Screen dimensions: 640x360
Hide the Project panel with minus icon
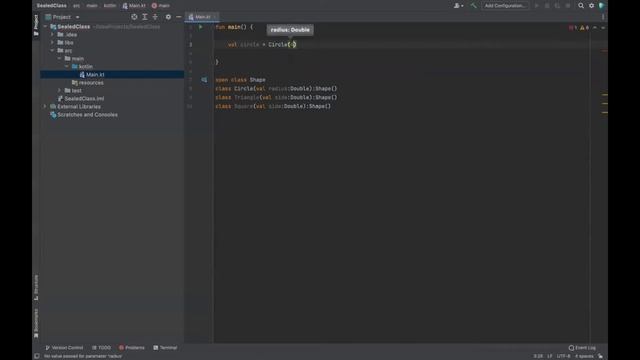178,17
